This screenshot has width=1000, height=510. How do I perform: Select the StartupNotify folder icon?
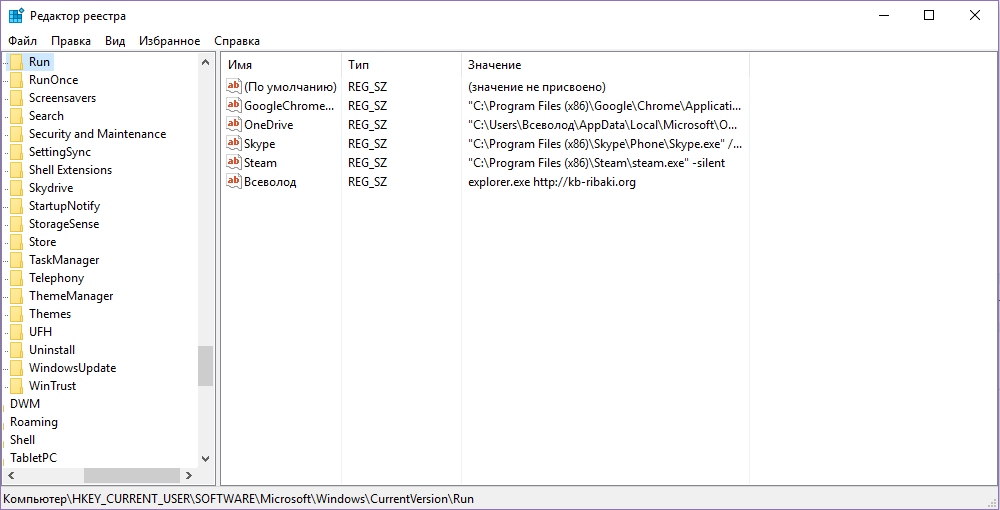click(17, 206)
